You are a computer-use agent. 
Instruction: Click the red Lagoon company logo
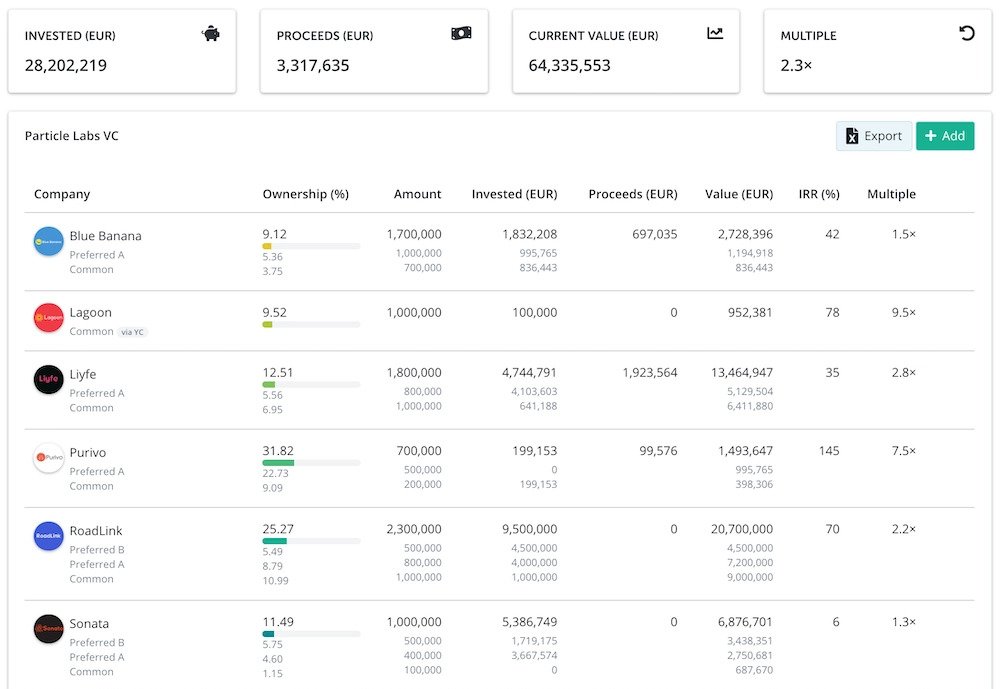tap(49, 318)
